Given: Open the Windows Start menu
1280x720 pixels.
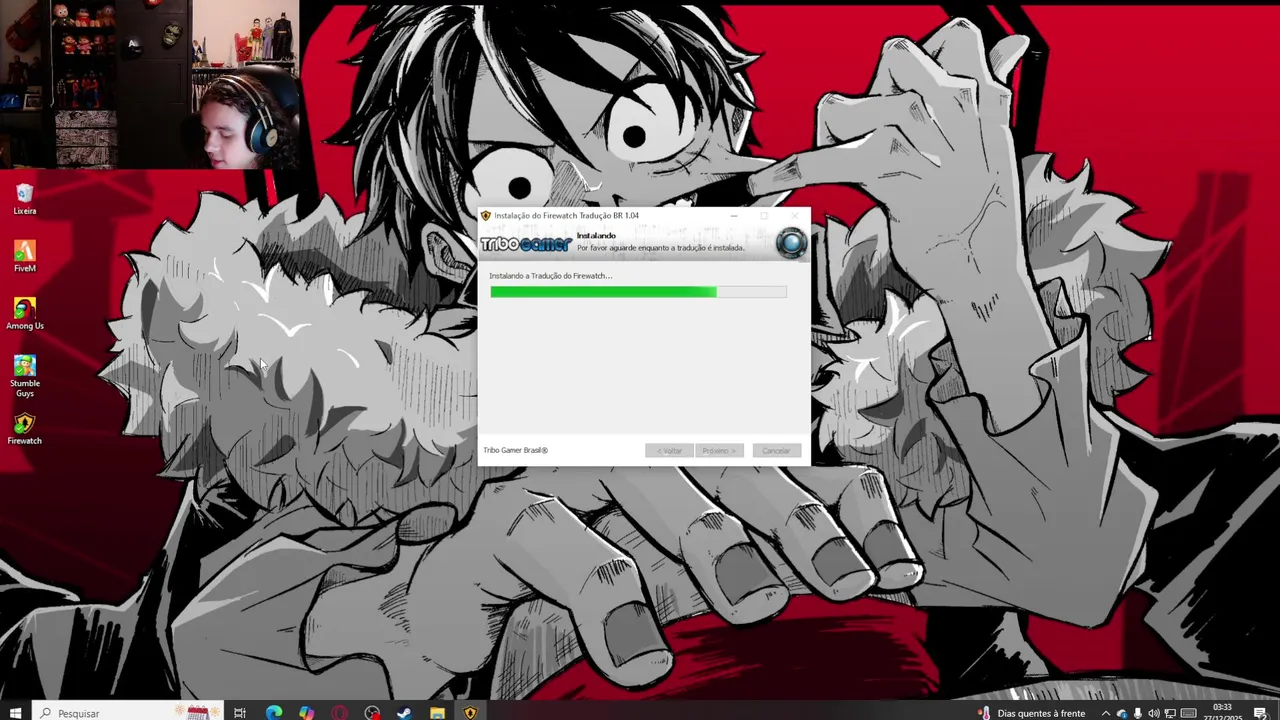Looking at the screenshot, I should pyautogui.click(x=15, y=713).
